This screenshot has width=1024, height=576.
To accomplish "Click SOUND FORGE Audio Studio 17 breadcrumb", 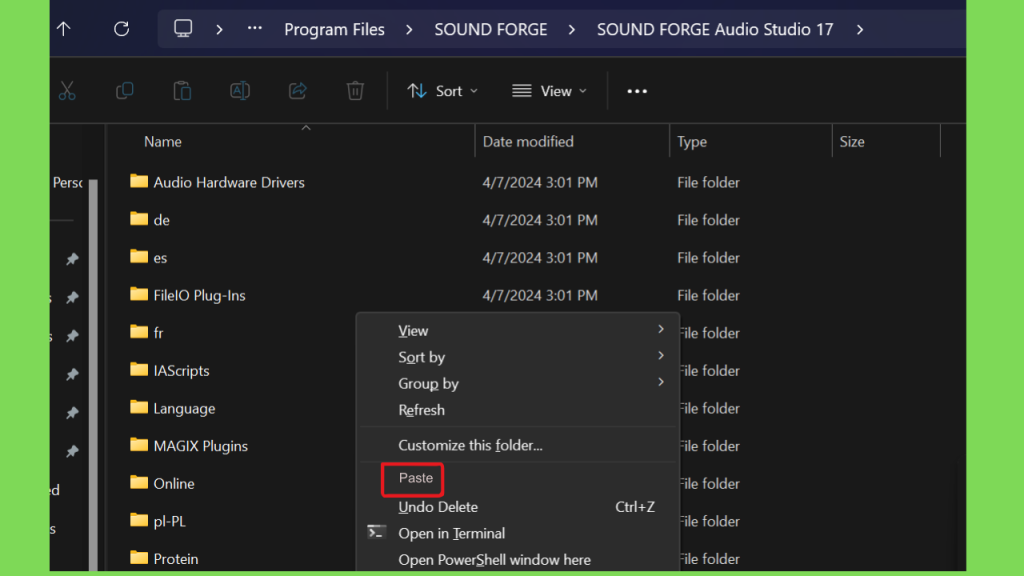I will click(715, 29).
